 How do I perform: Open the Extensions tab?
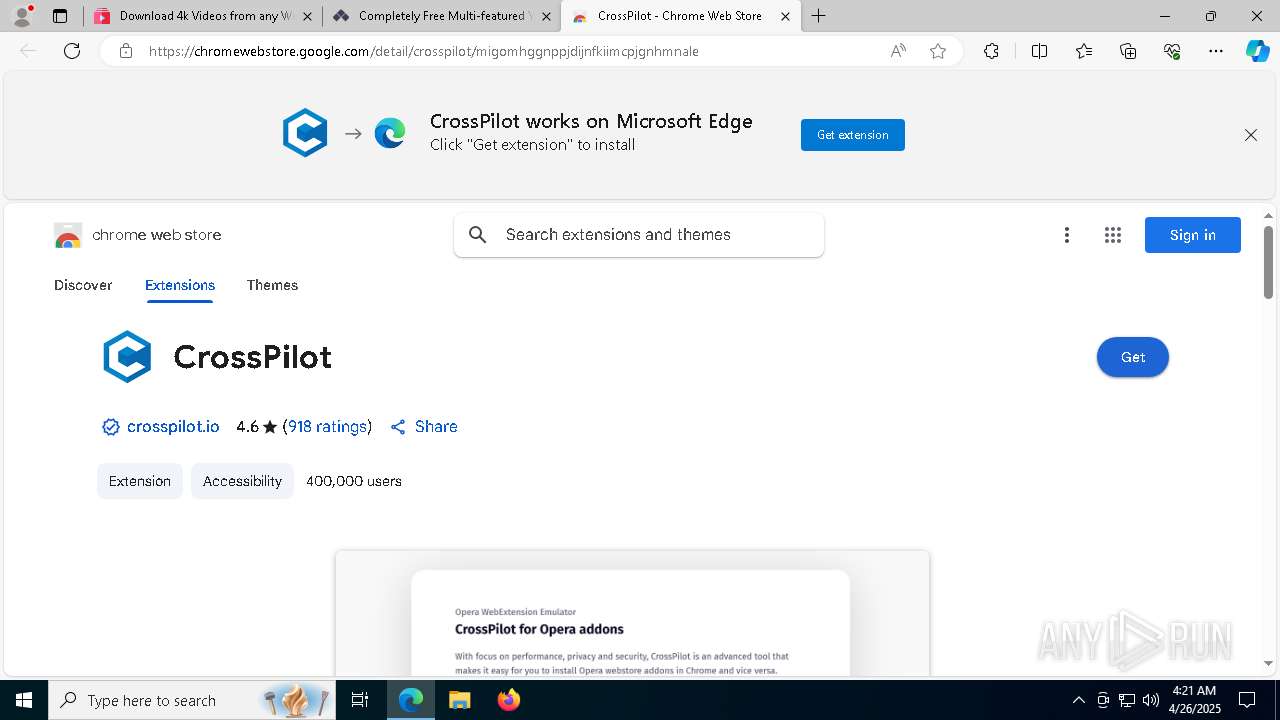pos(180,285)
